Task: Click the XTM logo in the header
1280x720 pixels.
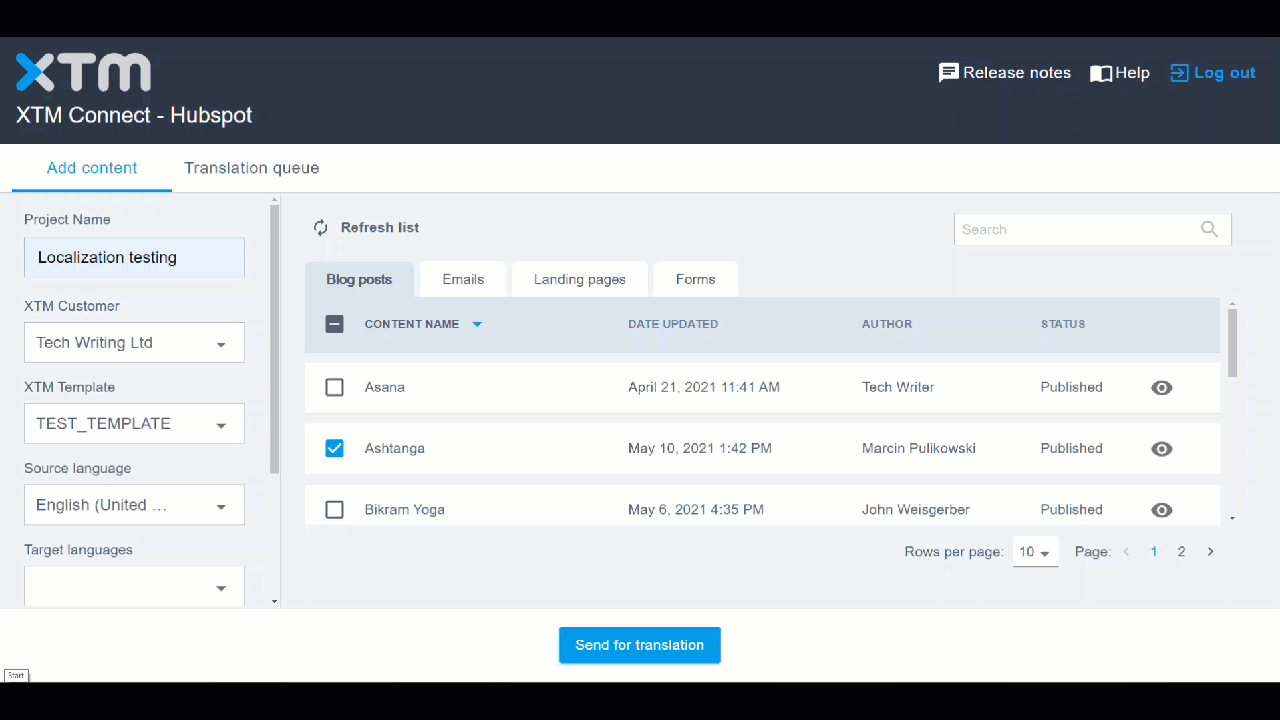Action: (x=83, y=71)
